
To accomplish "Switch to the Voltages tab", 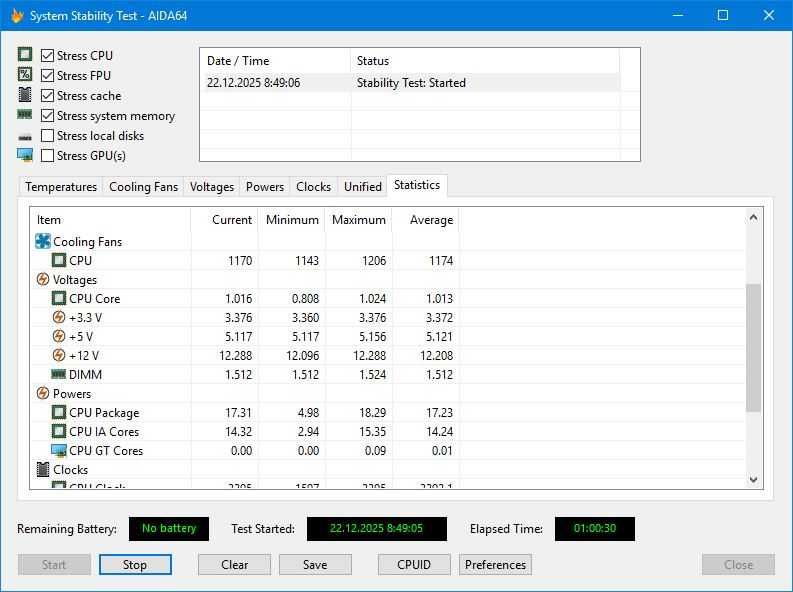I will [212, 187].
